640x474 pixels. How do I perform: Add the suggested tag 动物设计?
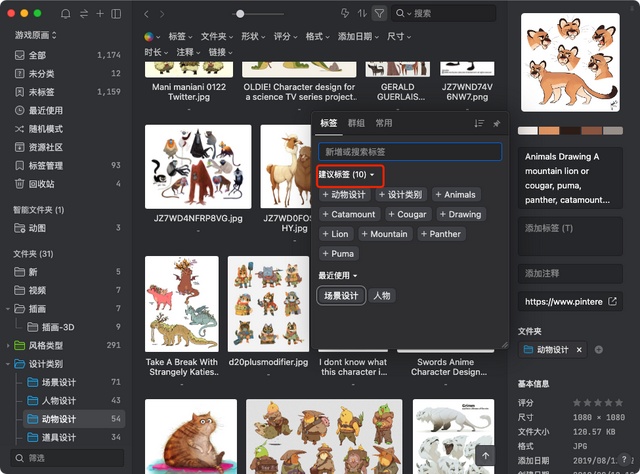pos(344,195)
